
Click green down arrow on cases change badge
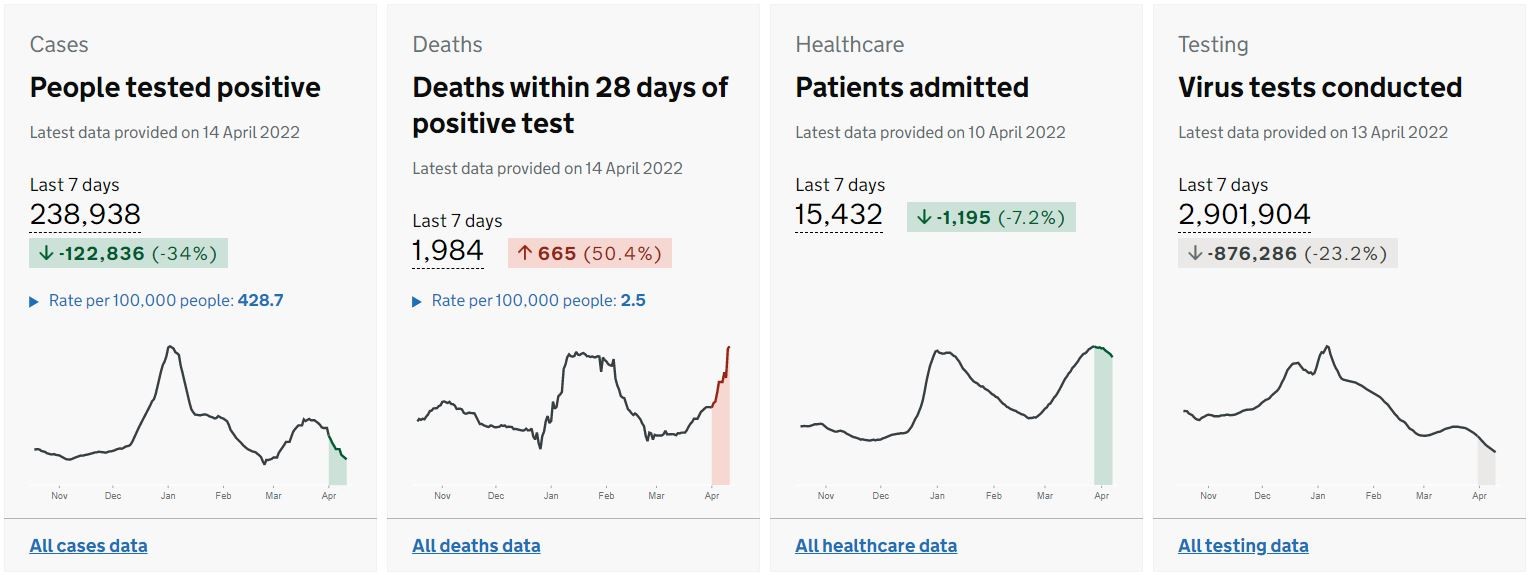pyautogui.click(x=46, y=254)
